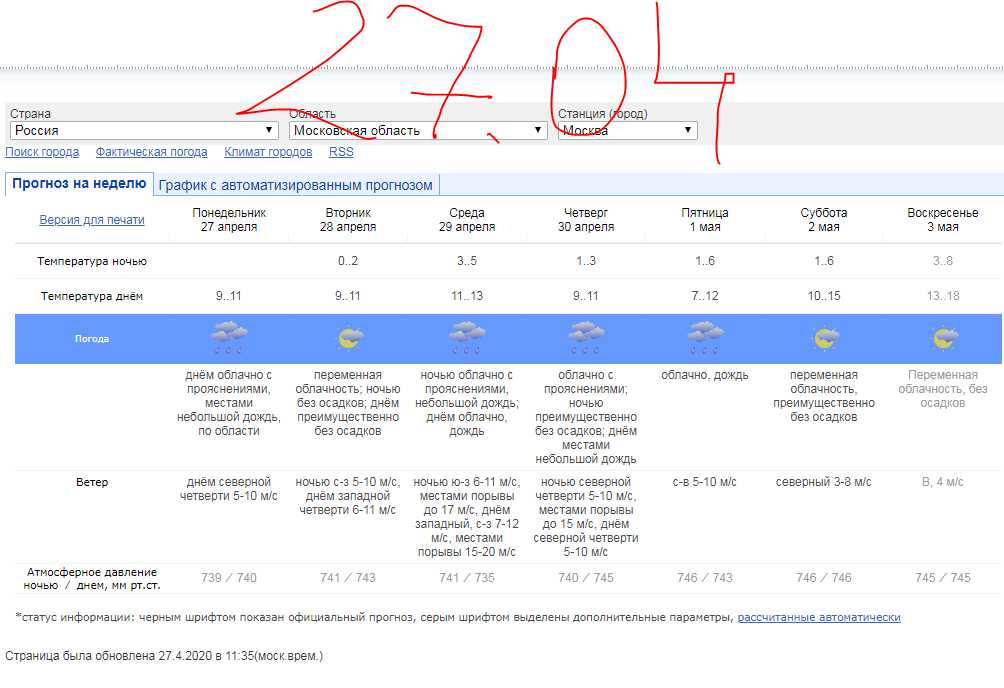Click Sunday 3 May partly cloudy icon
The height and width of the screenshot is (688, 1004).
pyautogui.click(x=943, y=338)
